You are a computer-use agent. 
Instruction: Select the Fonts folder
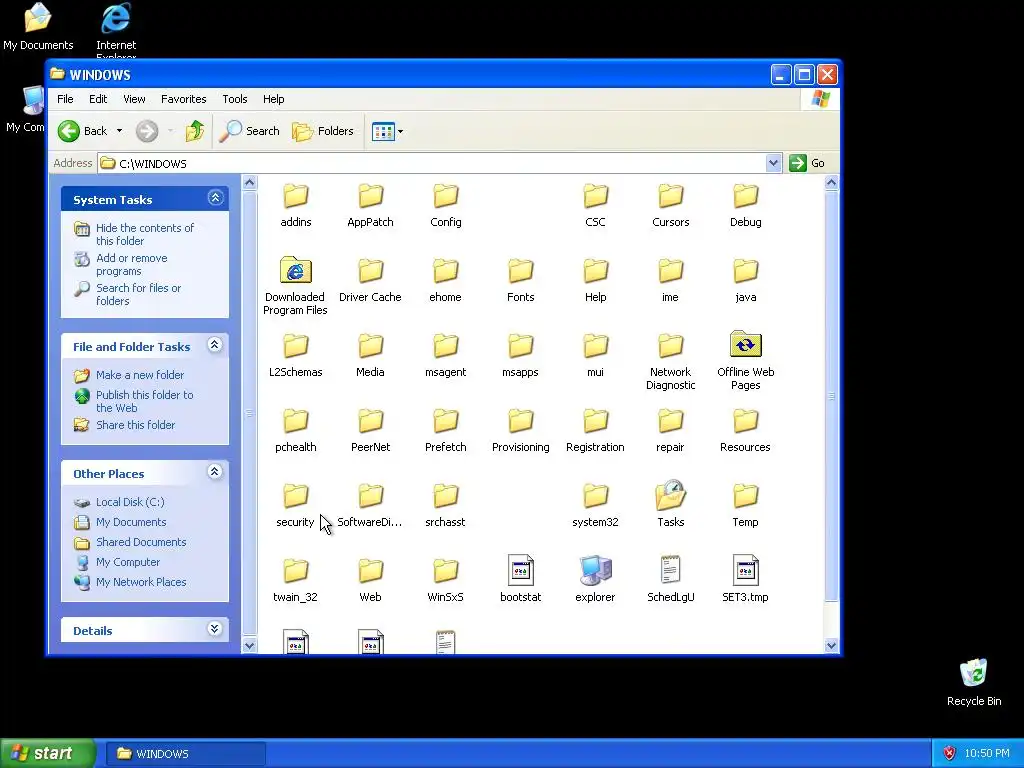tap(520, 280)
